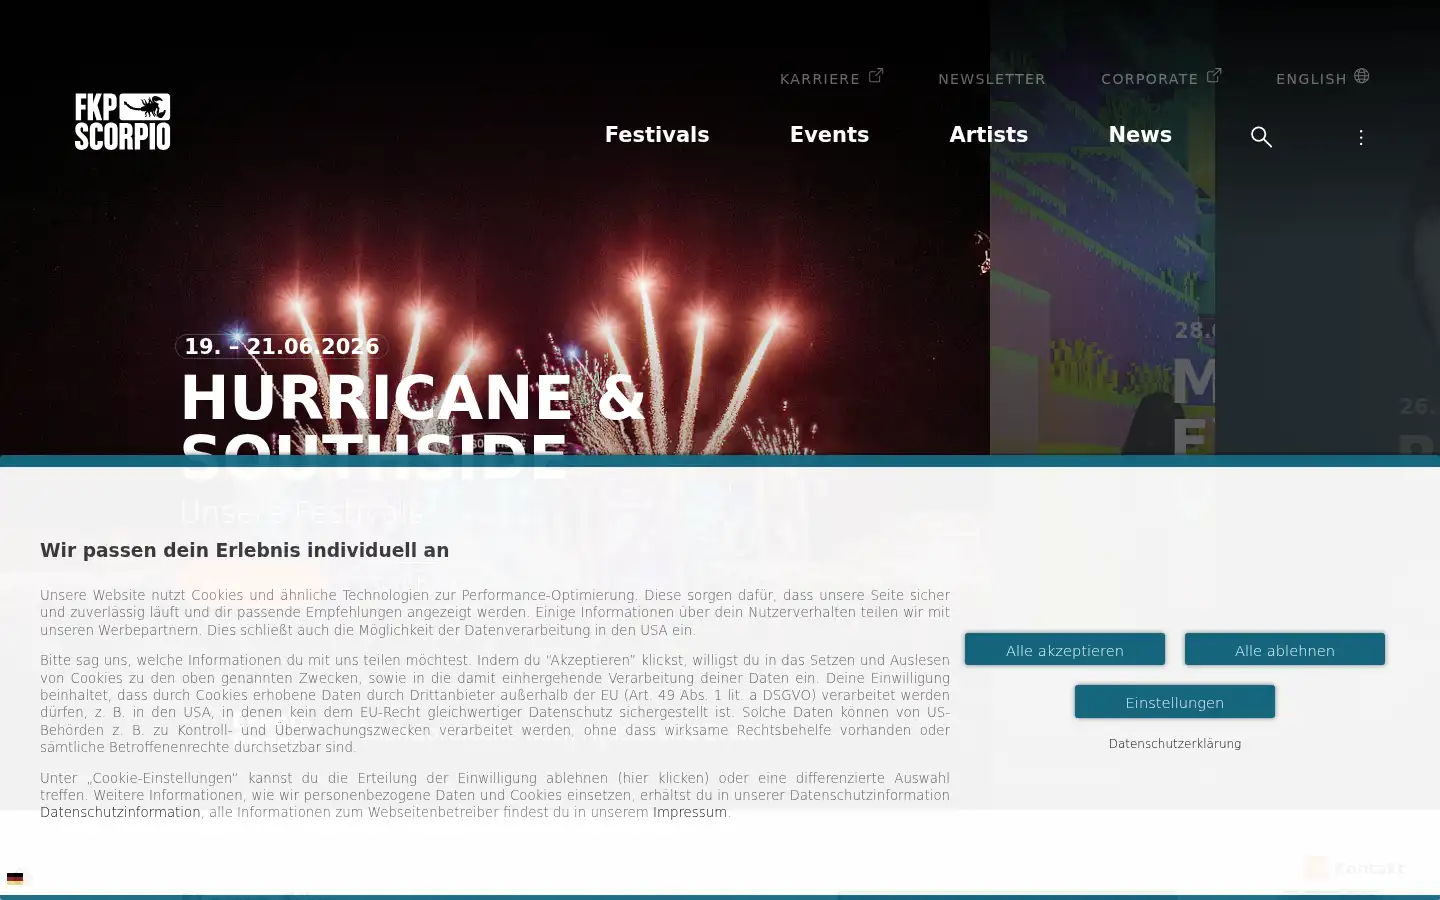Click the German flag language icon
This screenshot has width=1440, height=900.
coord(15,879)
